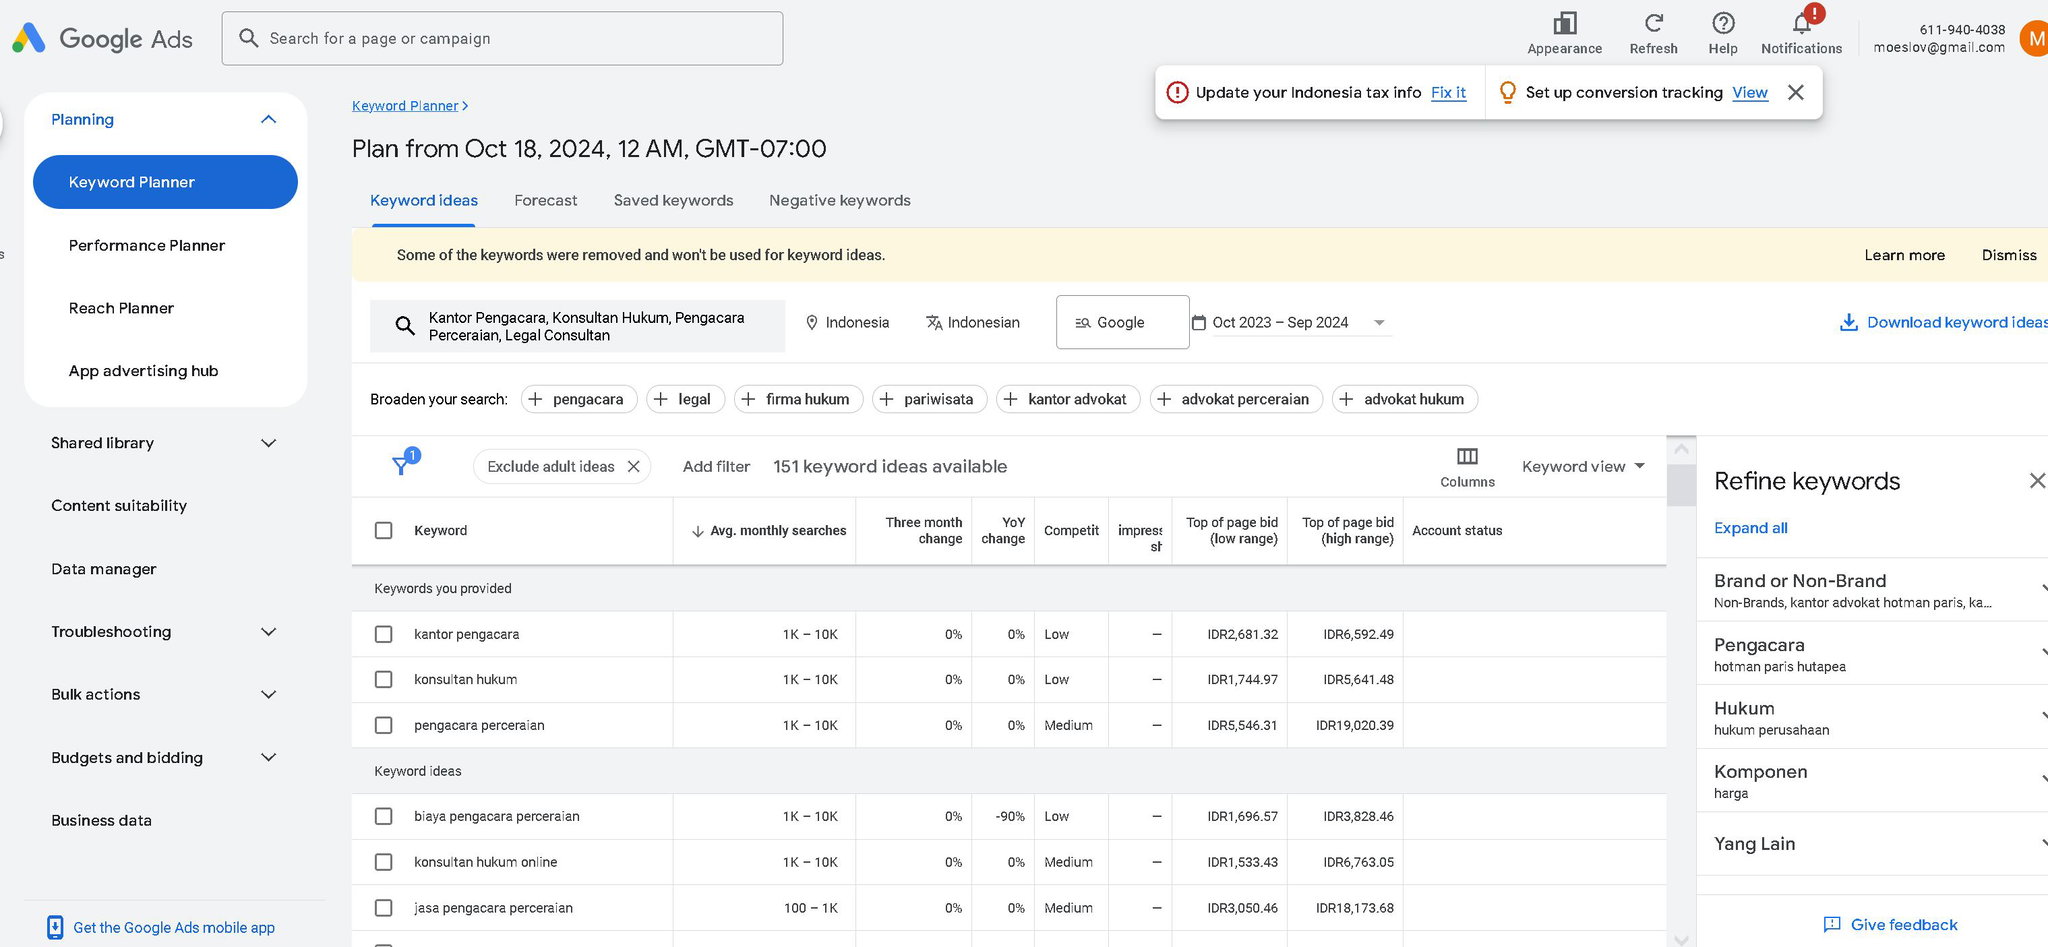Screen dimensions: 2048x947
Task: Click the Fix it link
Action: (1448, 92)
